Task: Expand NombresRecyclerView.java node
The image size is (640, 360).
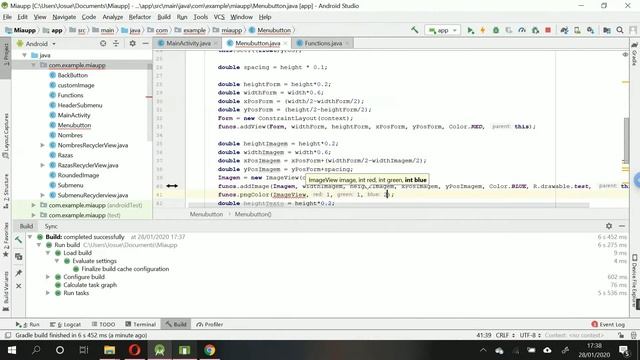Action: [42, 145]
